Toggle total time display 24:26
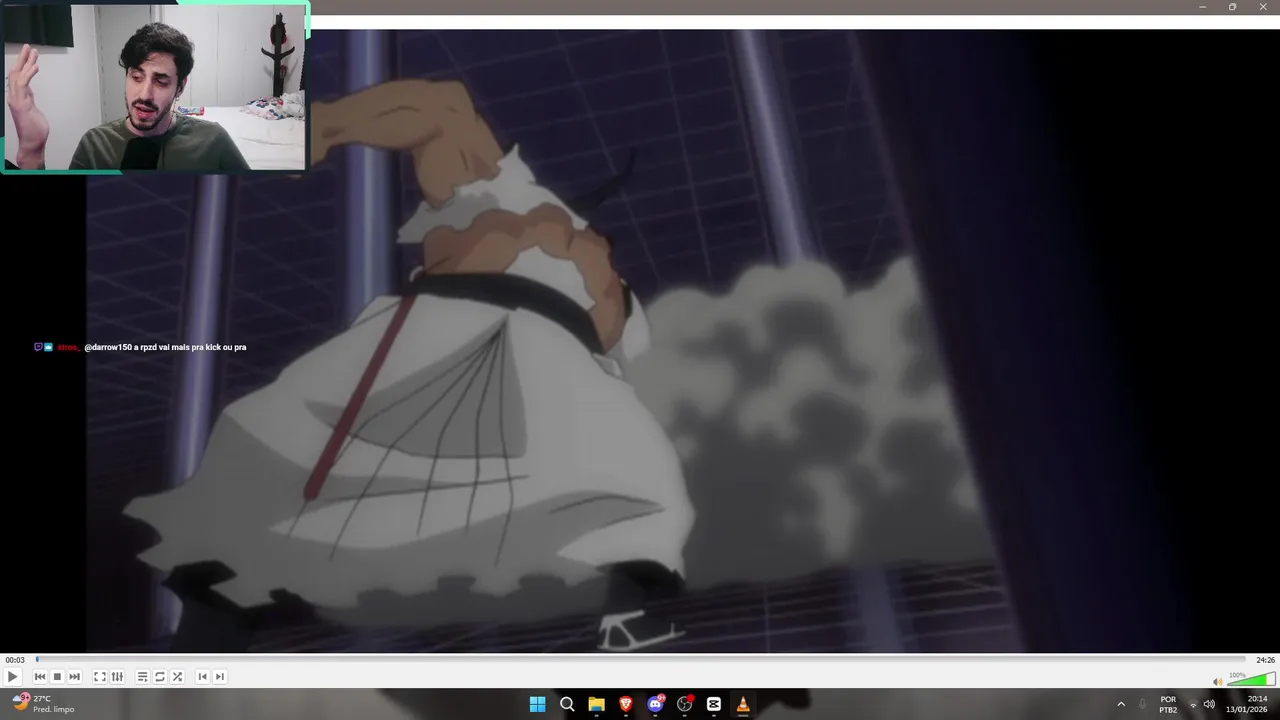 [x=1265, y=660]
